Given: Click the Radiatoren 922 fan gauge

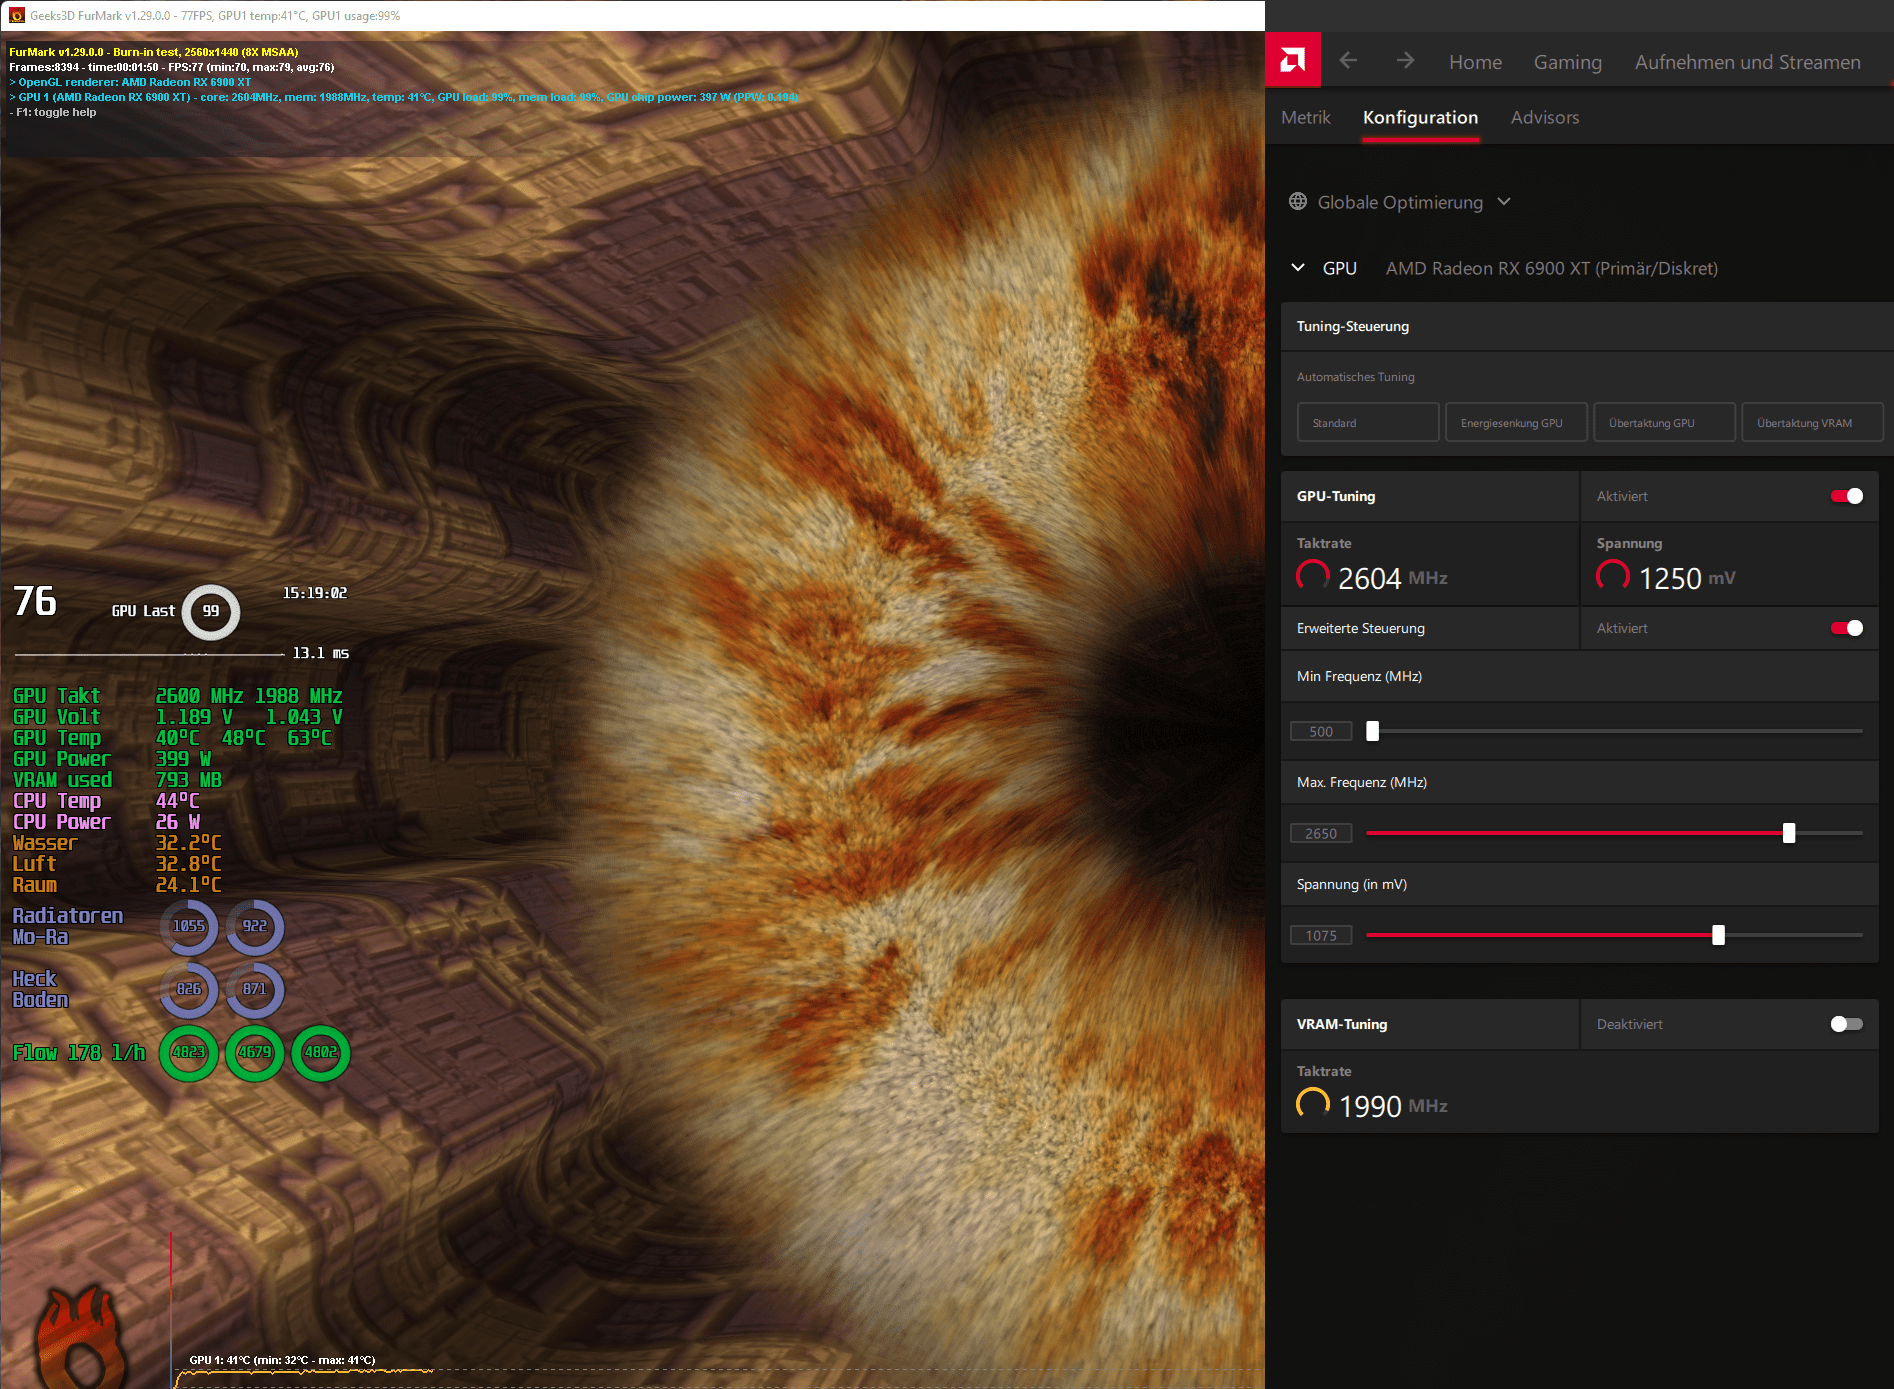Looking at the screenshot, I should 255,927.
